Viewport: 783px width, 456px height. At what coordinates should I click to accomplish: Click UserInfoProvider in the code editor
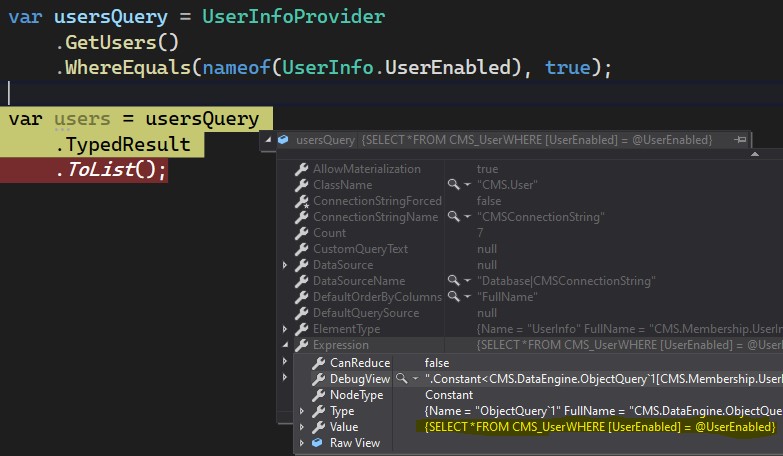[x=294, y=16]
